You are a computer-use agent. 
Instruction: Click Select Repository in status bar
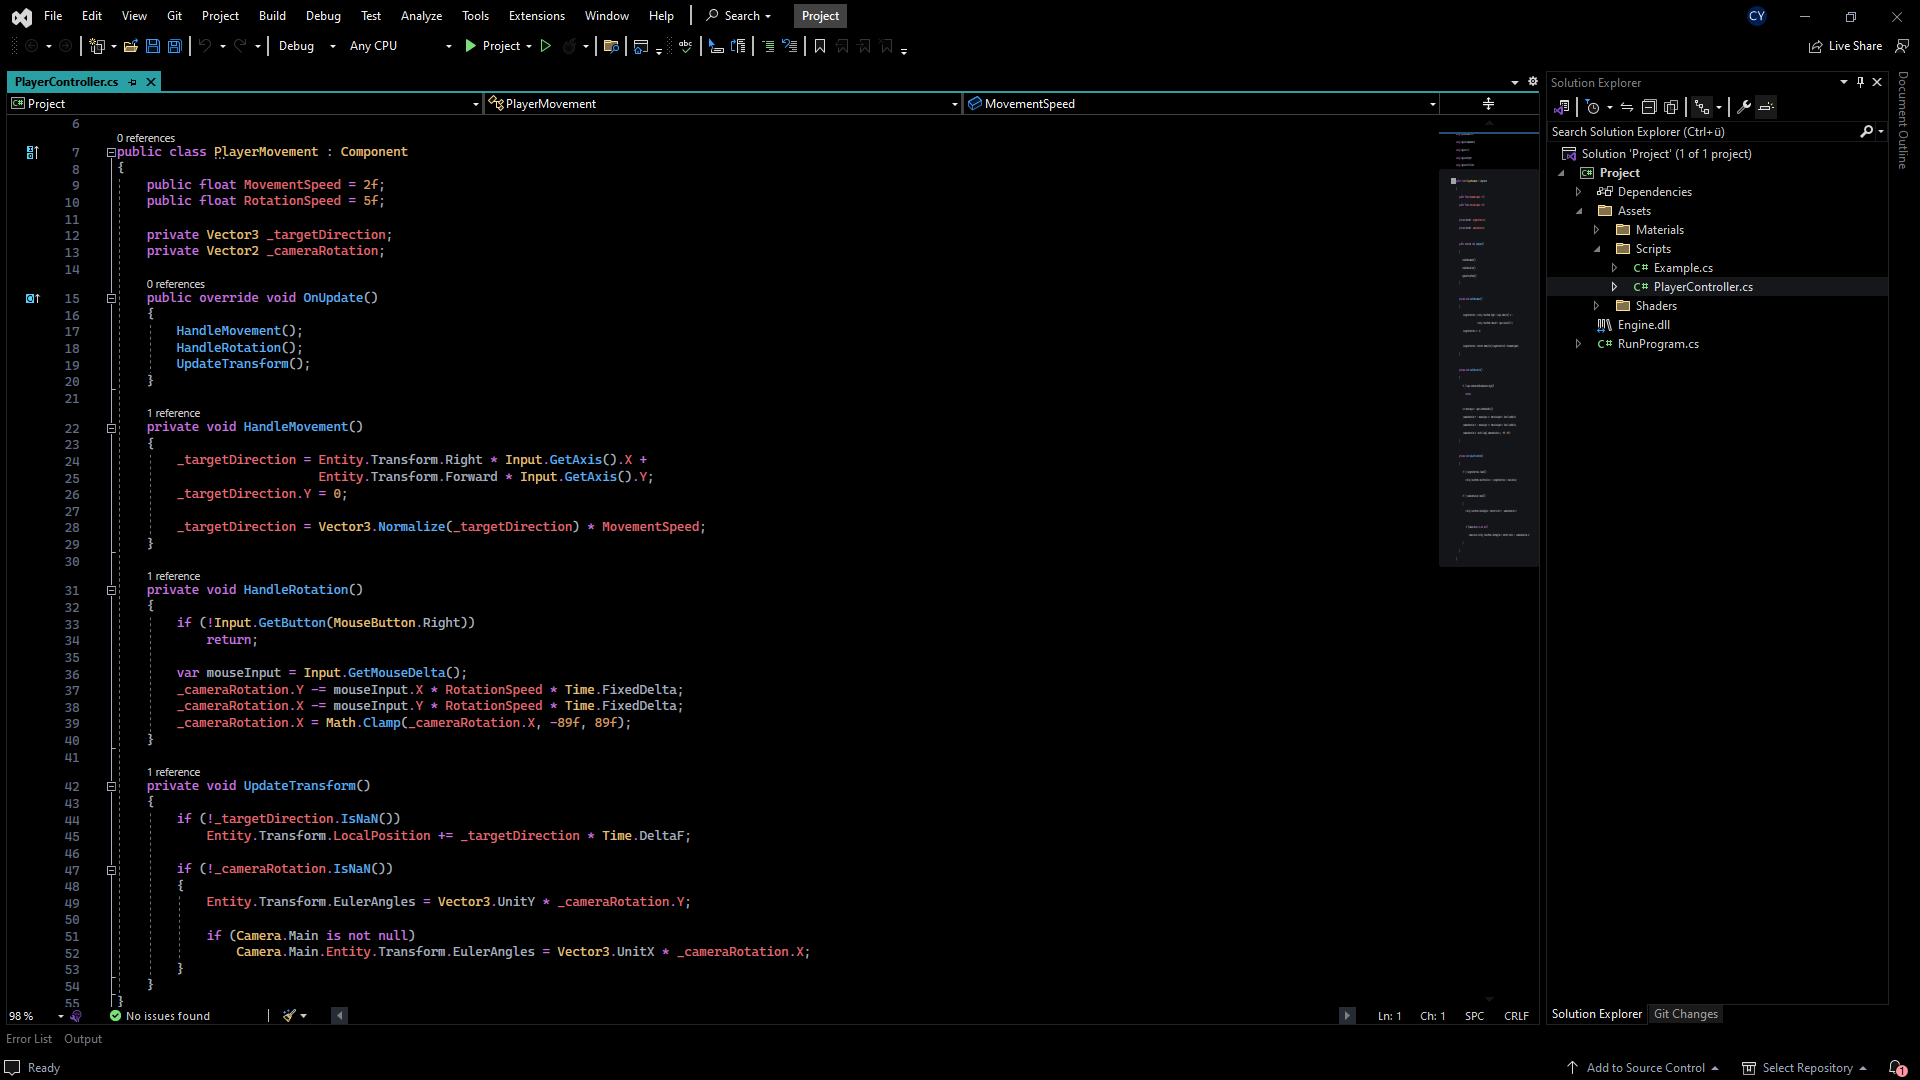(1805, 1068)
